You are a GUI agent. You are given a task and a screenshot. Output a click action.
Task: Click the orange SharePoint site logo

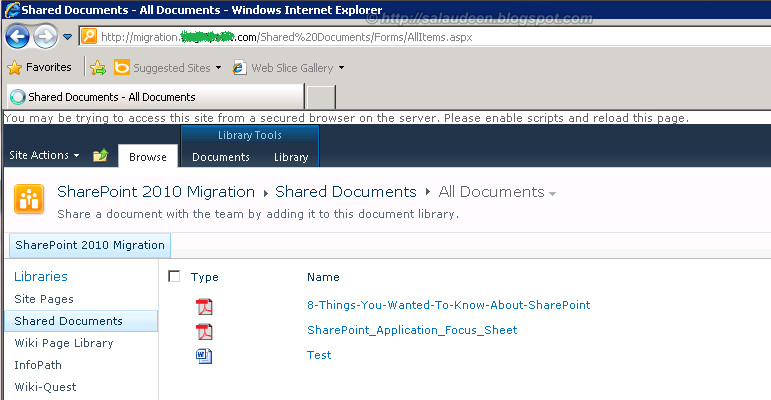coord(29,199)
